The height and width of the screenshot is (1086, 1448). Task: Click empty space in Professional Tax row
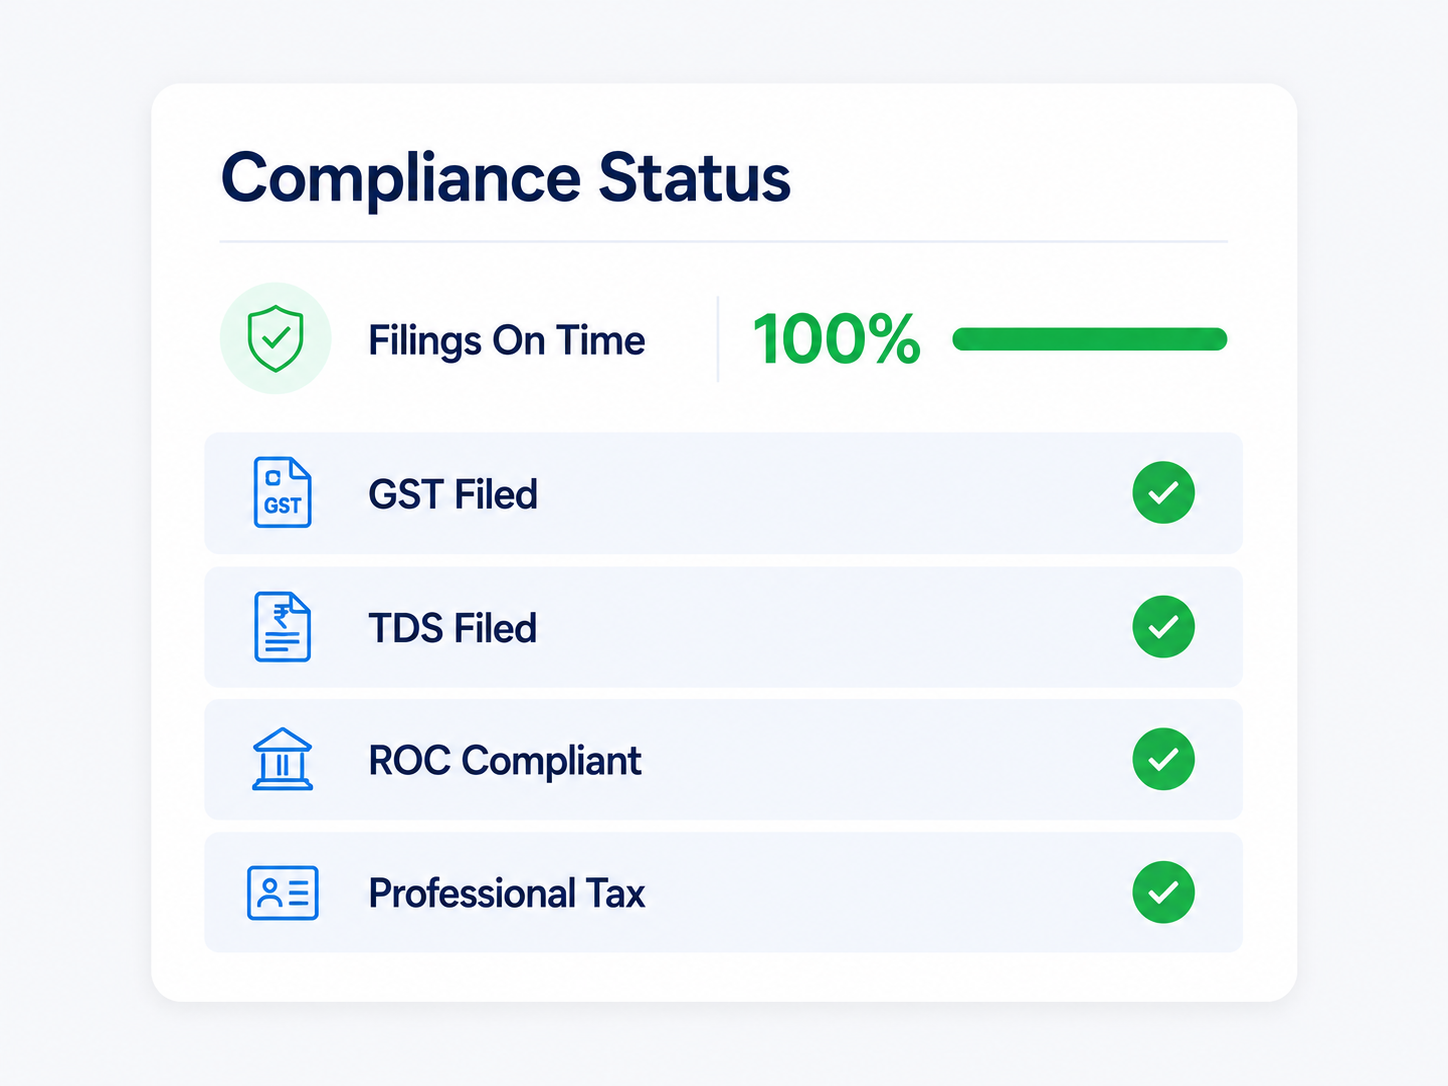[888, 893]
